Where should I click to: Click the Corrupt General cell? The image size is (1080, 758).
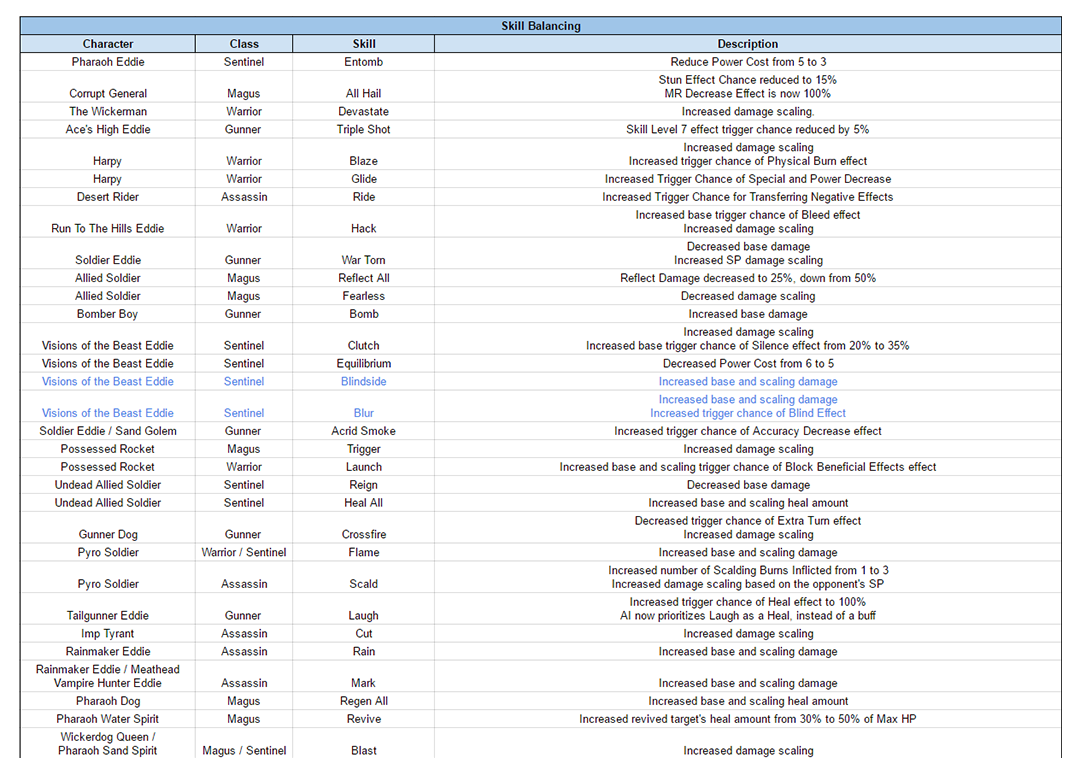pos(108,94)
